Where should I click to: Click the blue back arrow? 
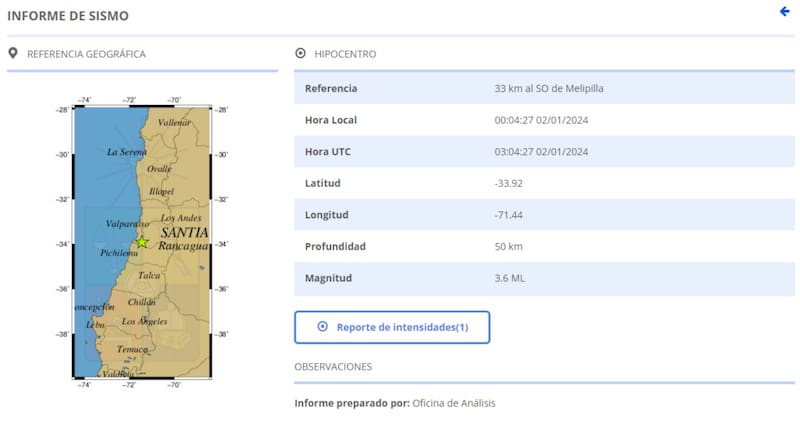coord(784,12)
